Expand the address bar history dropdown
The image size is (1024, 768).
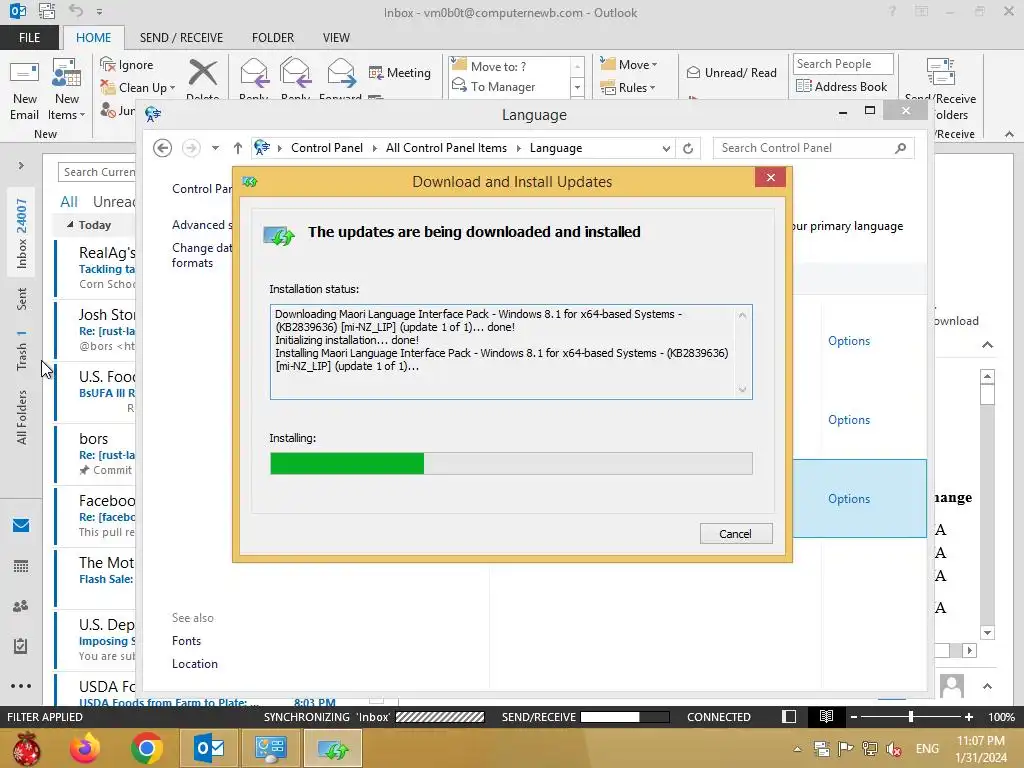666,148
